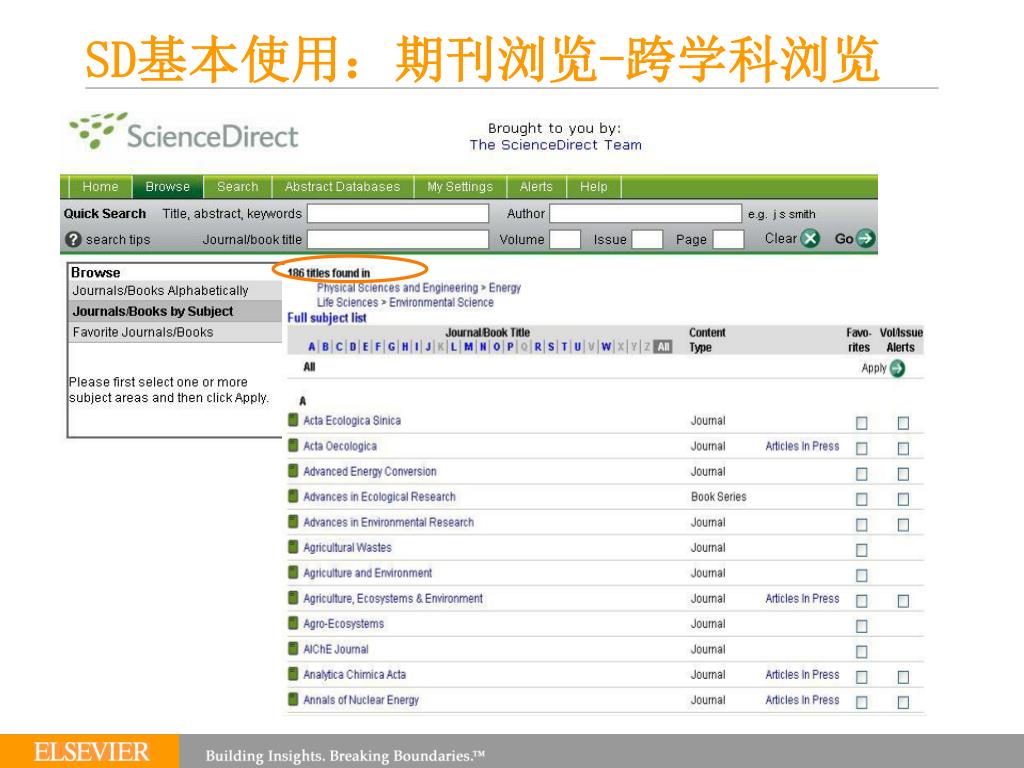This screenshot has width=1024, height=768.
Task: Open the Browse tab
Action: tap(168, 187)
